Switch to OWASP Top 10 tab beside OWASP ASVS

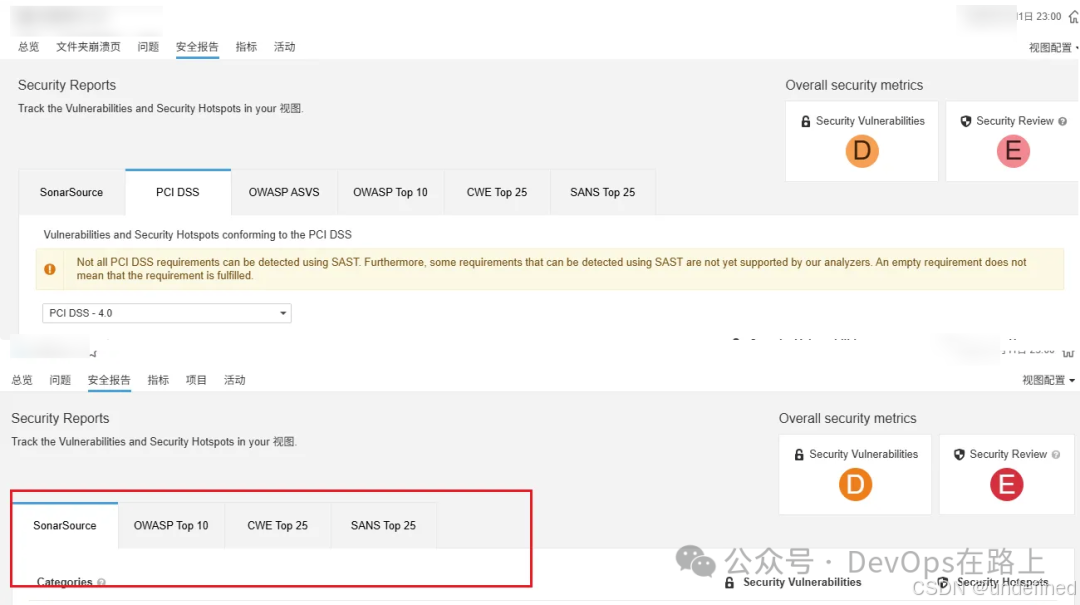tap(391, 192)
